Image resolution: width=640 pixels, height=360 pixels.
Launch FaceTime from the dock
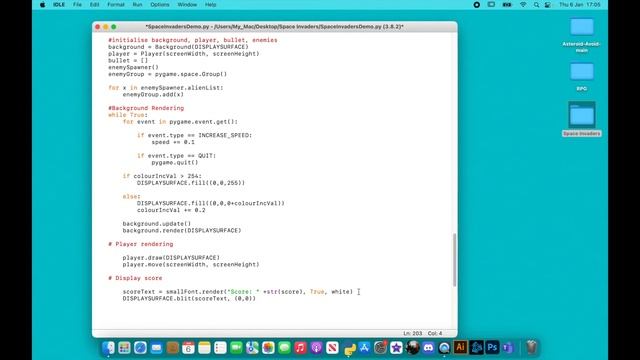[x=236, y=348]
